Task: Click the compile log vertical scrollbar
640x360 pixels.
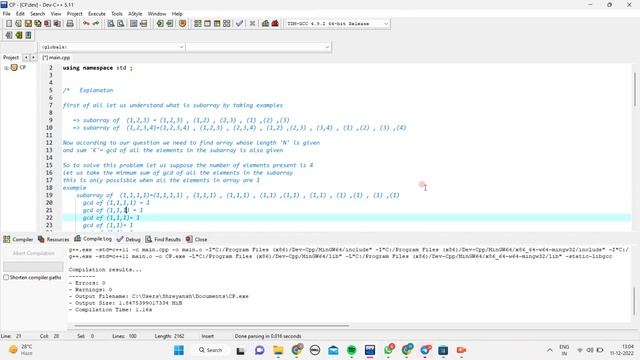Action: 635,301
